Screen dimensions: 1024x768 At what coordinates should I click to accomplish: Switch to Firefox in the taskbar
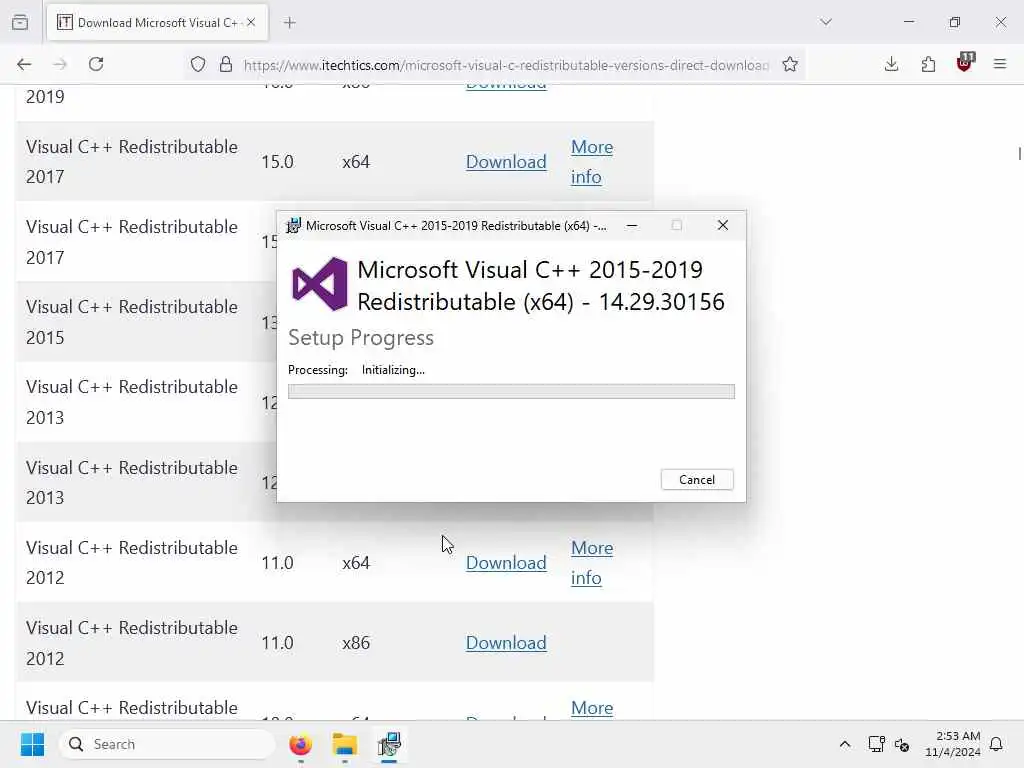click(300, 744)
